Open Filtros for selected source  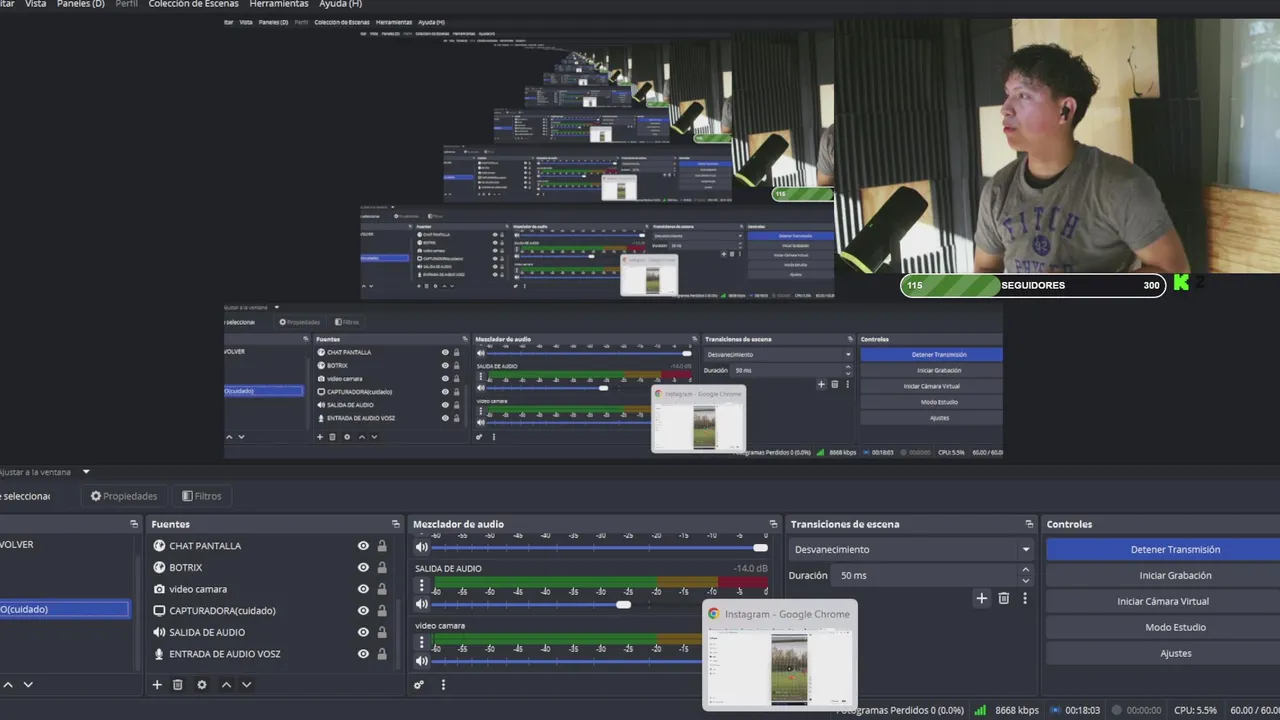click(202, 496)
